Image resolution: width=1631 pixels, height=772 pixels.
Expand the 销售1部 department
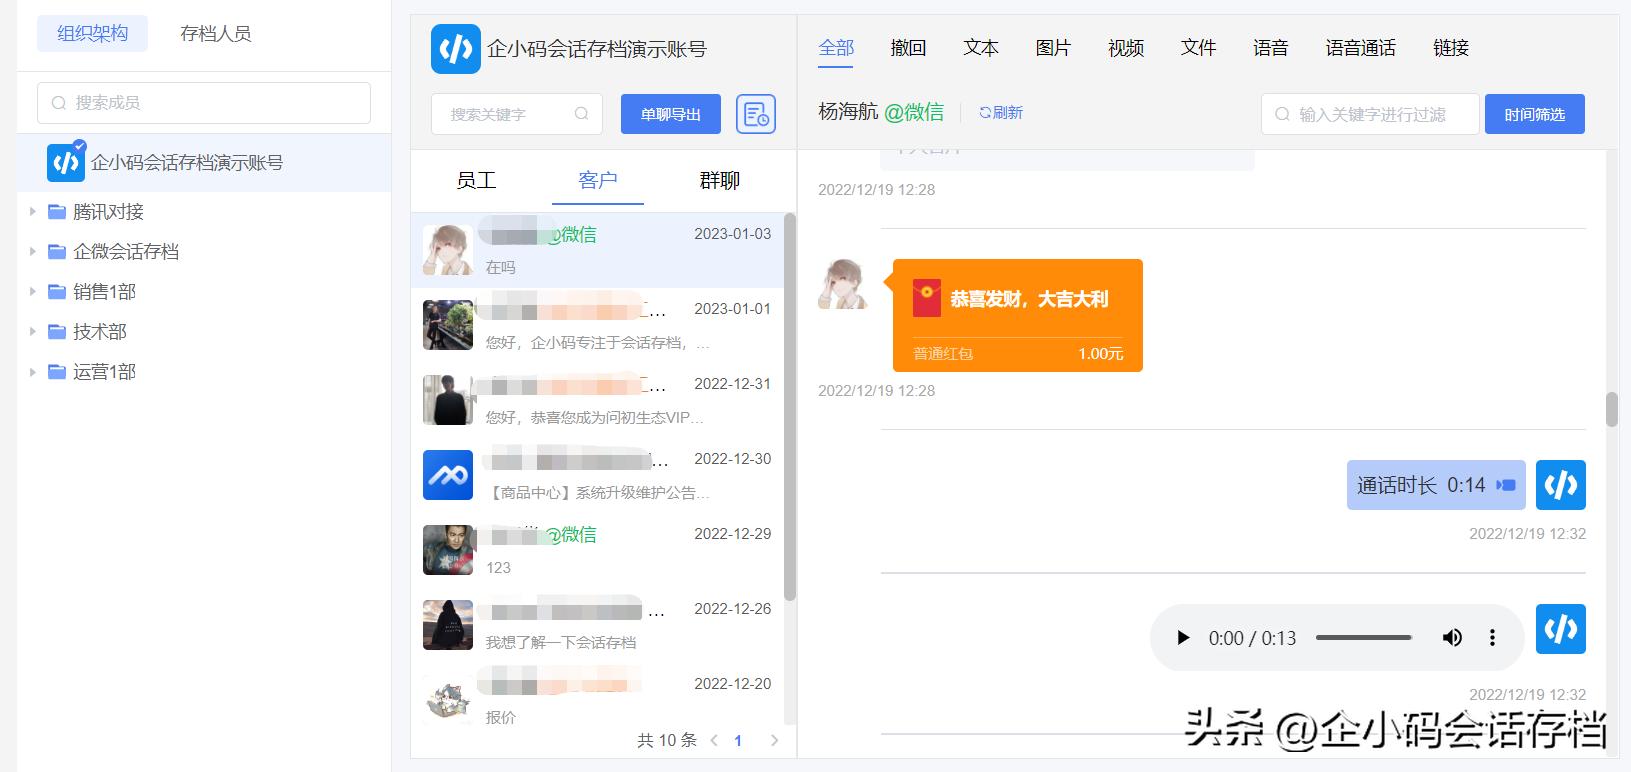pos(32,292)
